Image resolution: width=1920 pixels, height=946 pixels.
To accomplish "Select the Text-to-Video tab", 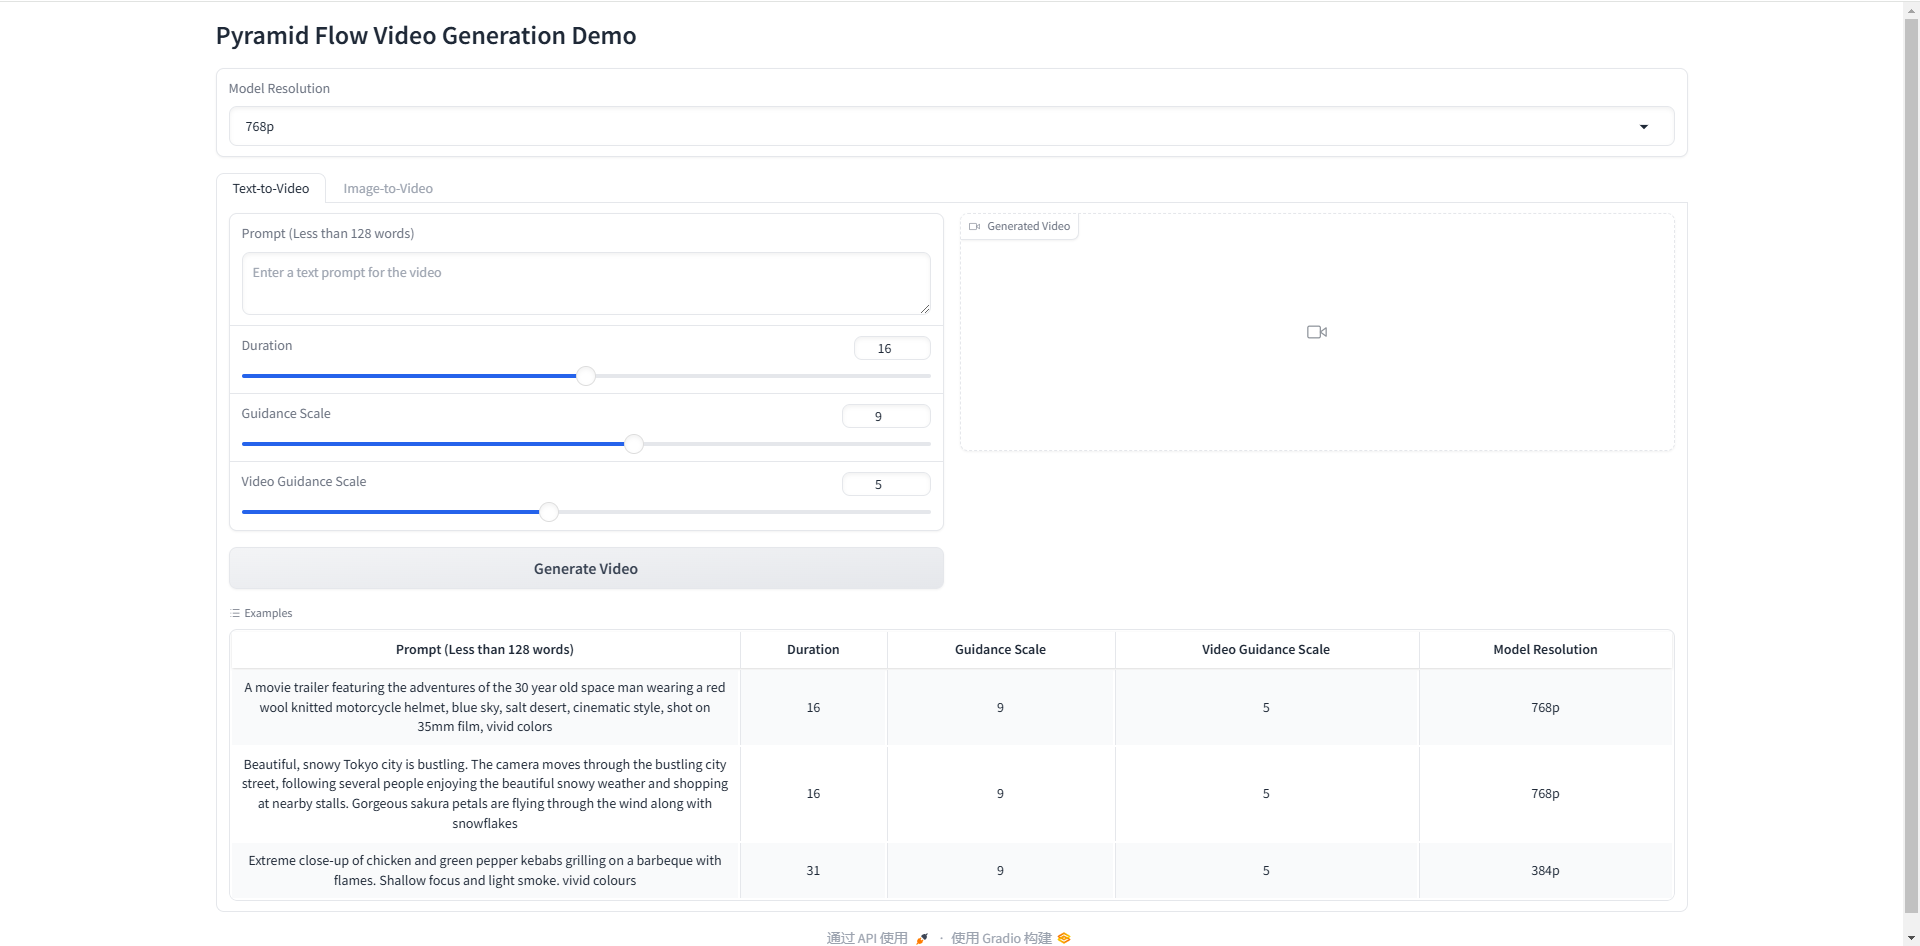I will pos(271,189).
